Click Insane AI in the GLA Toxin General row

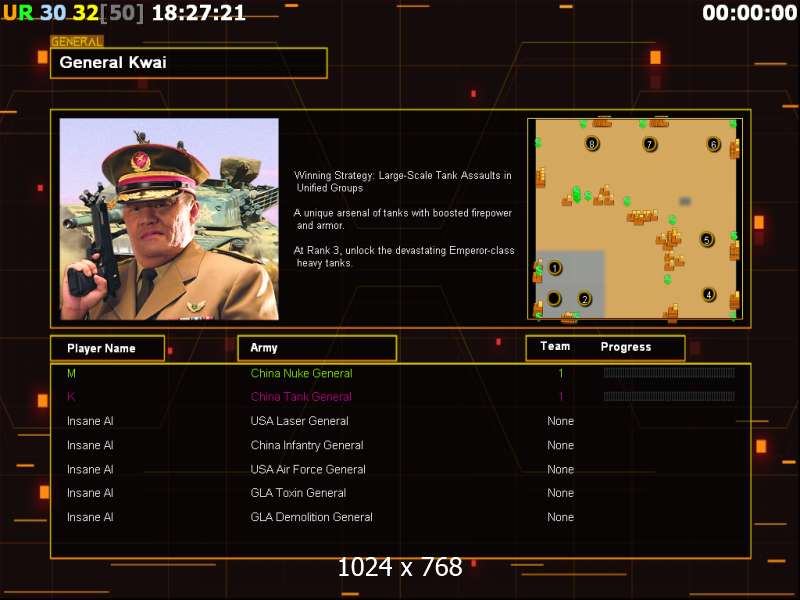(90, 493)
